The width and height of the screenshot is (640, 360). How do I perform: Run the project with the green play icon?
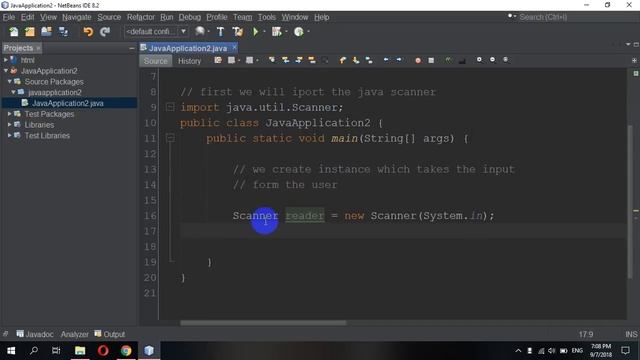(x=256, y=31)
